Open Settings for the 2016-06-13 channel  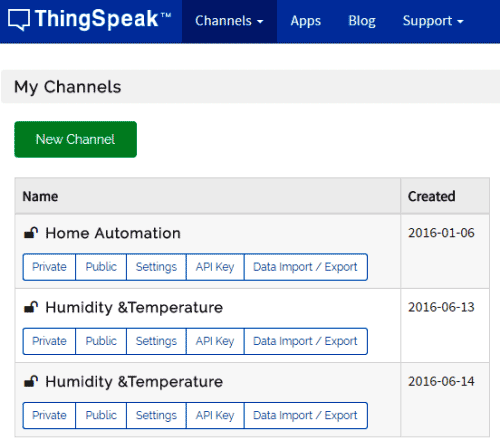[156, 341]
